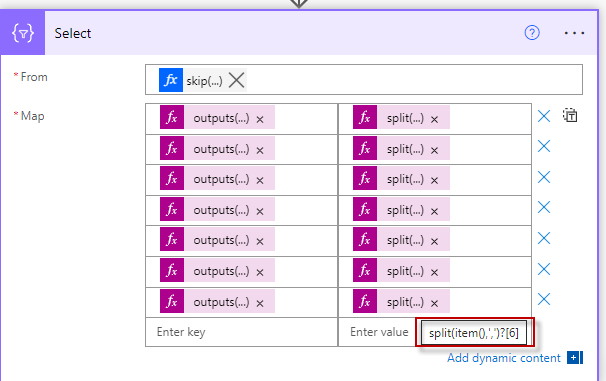Click the Enter value input field

point(379,332)
